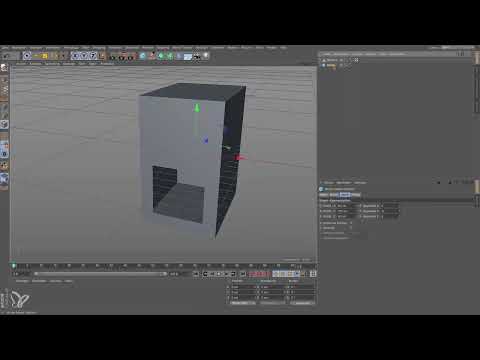Screen dimensions: 480x360
Task: Open the Mode menu in Attribute manager
Action: coord(329,183)
